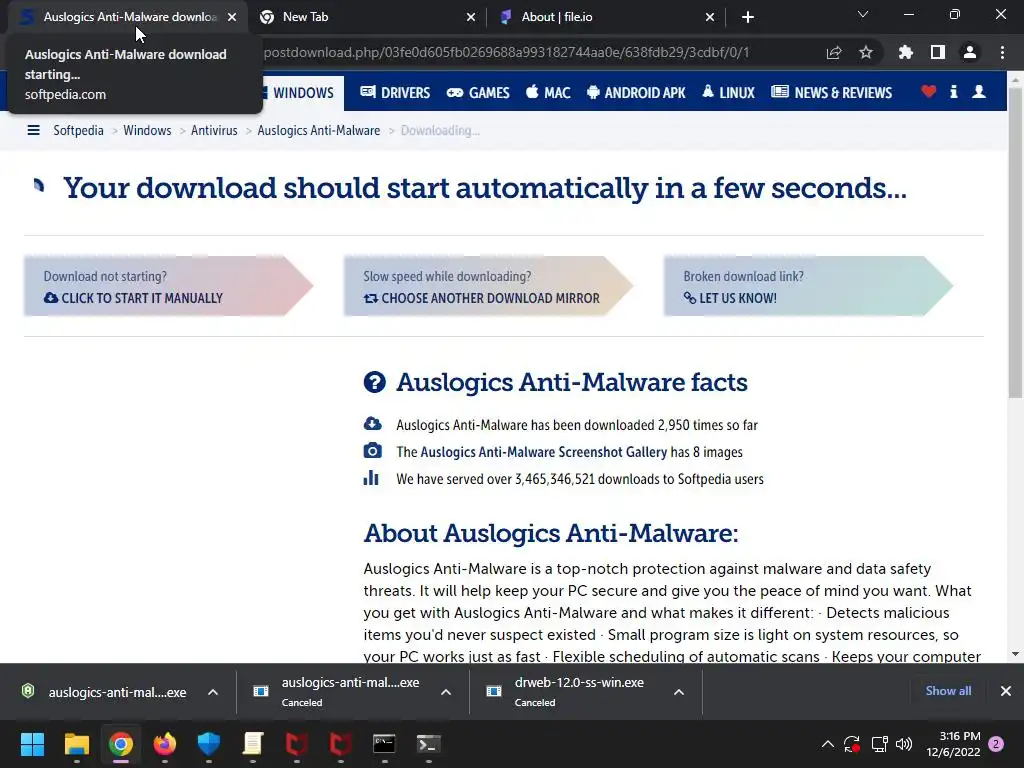The width and height of the screenshot is (1024, 768).
Task: Click the blue question mark icon by facts heading
Action: click(375, 382)
